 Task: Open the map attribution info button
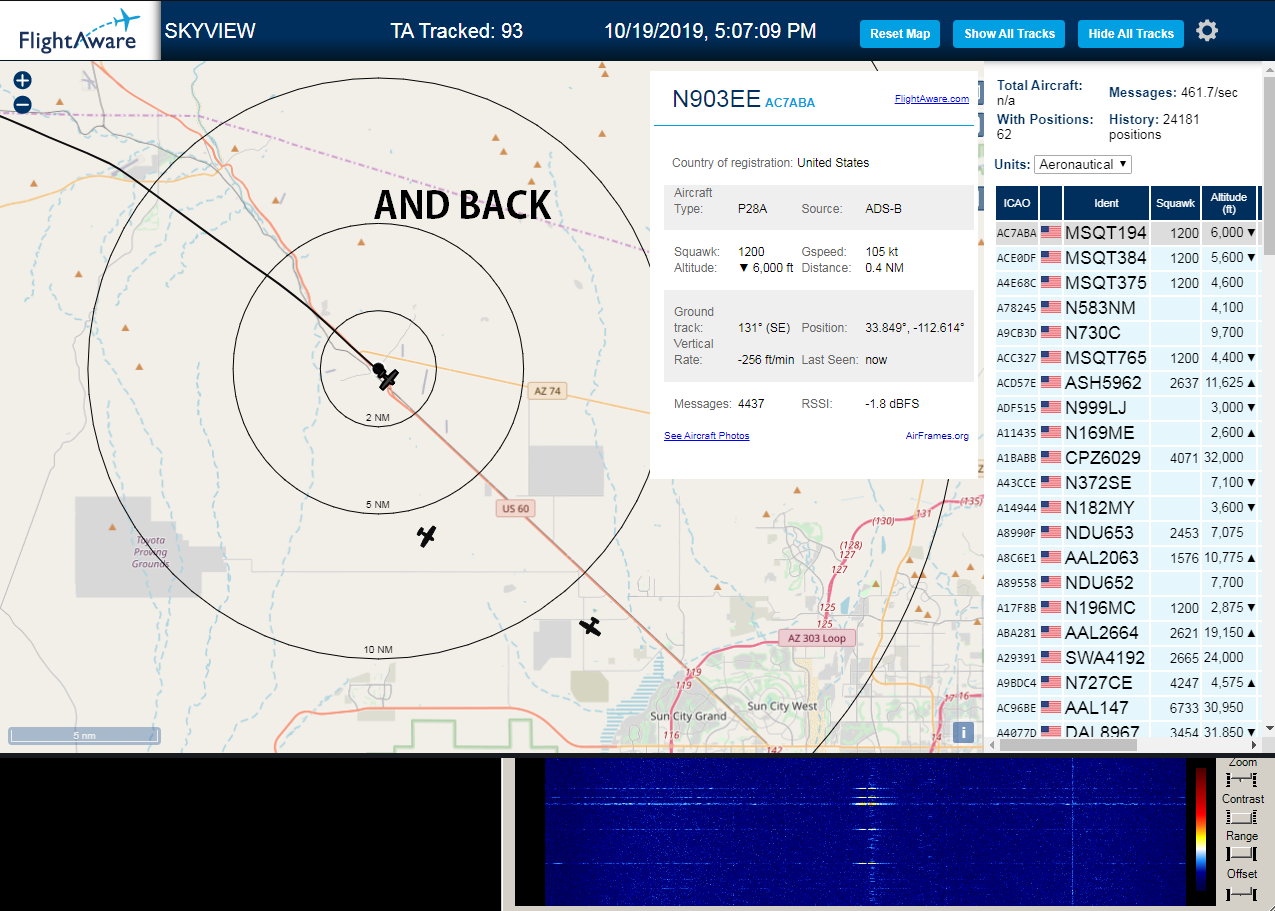(x=964, y=732)
